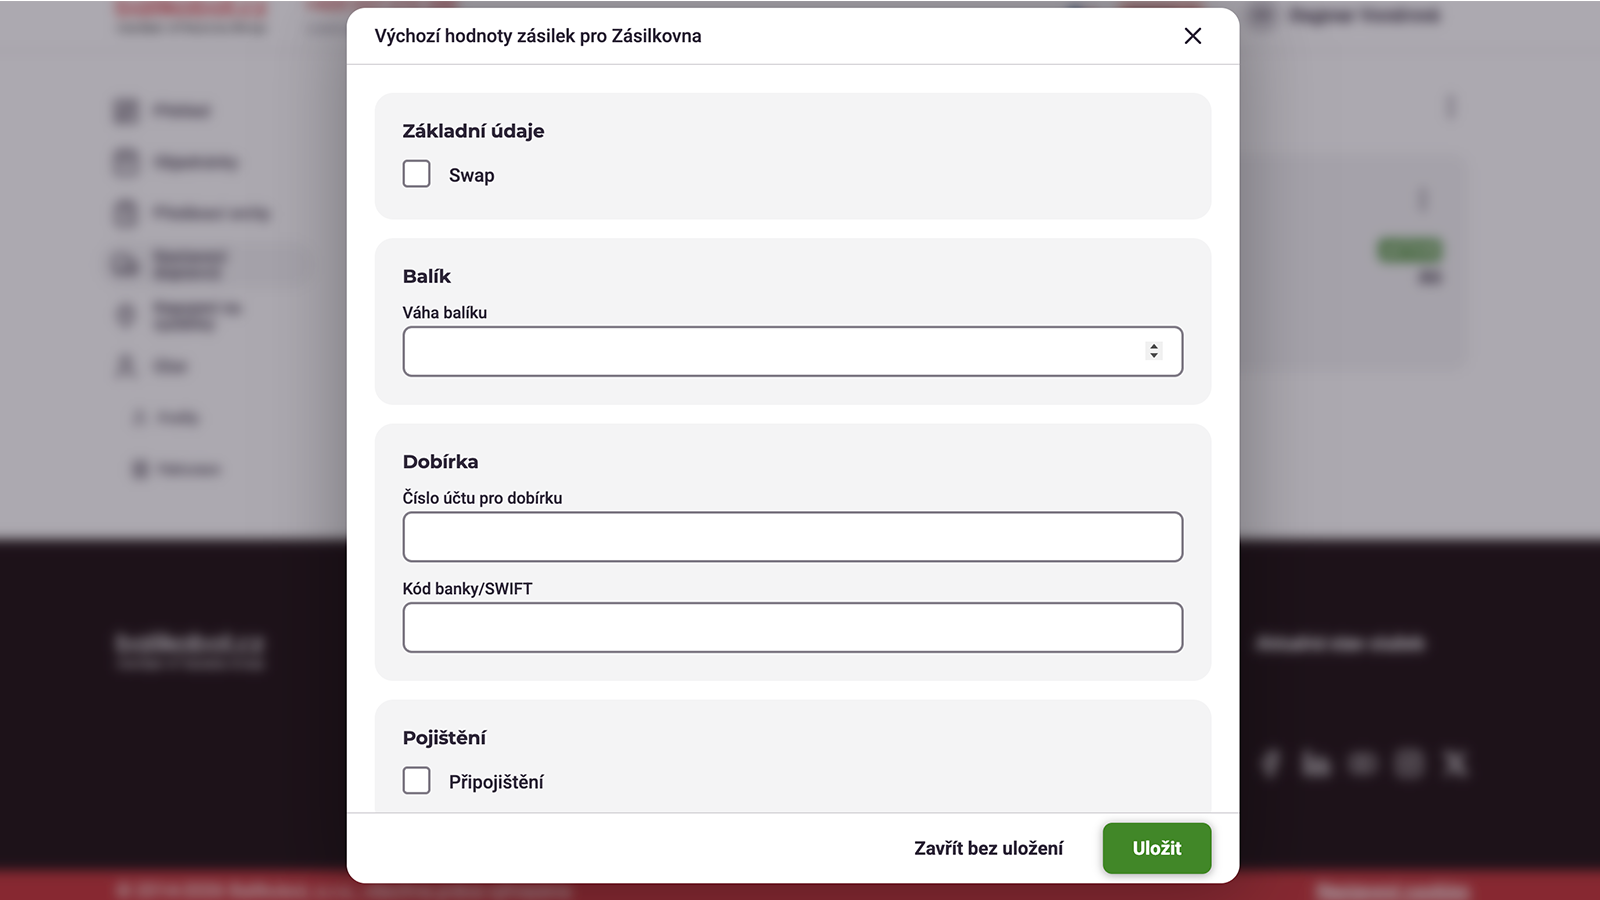This screenshot has width=1600, height=900.
Task: Close the Výchozí hodnoty zásilek dialog
Action: tap(1192, 36)
